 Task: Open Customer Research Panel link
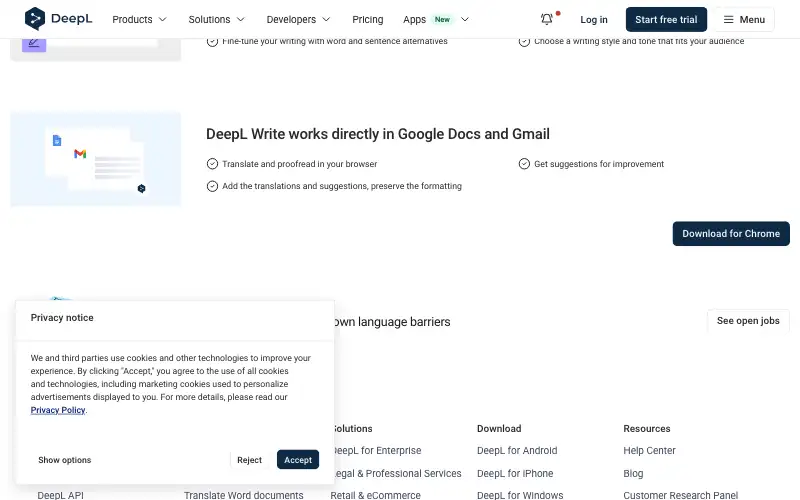tap(681, 495)
